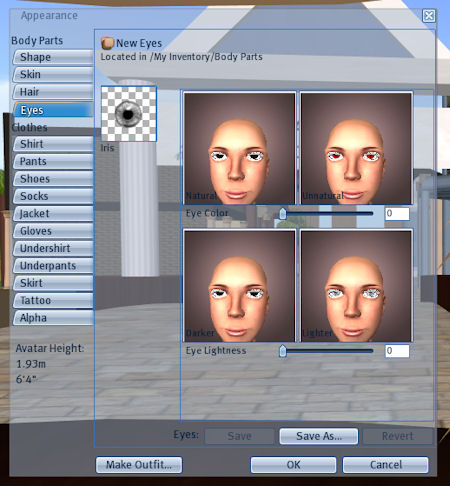The width and height of the screenshot is (450, 486).
Task: Select the Jacket tab
Action: [53, 213]
